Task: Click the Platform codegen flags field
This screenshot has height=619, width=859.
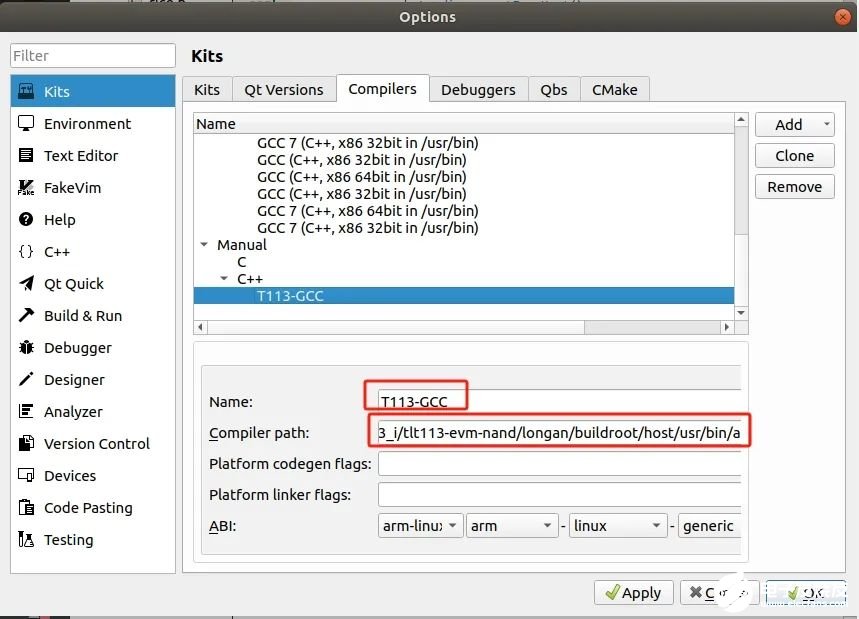Action: [559, 463]
